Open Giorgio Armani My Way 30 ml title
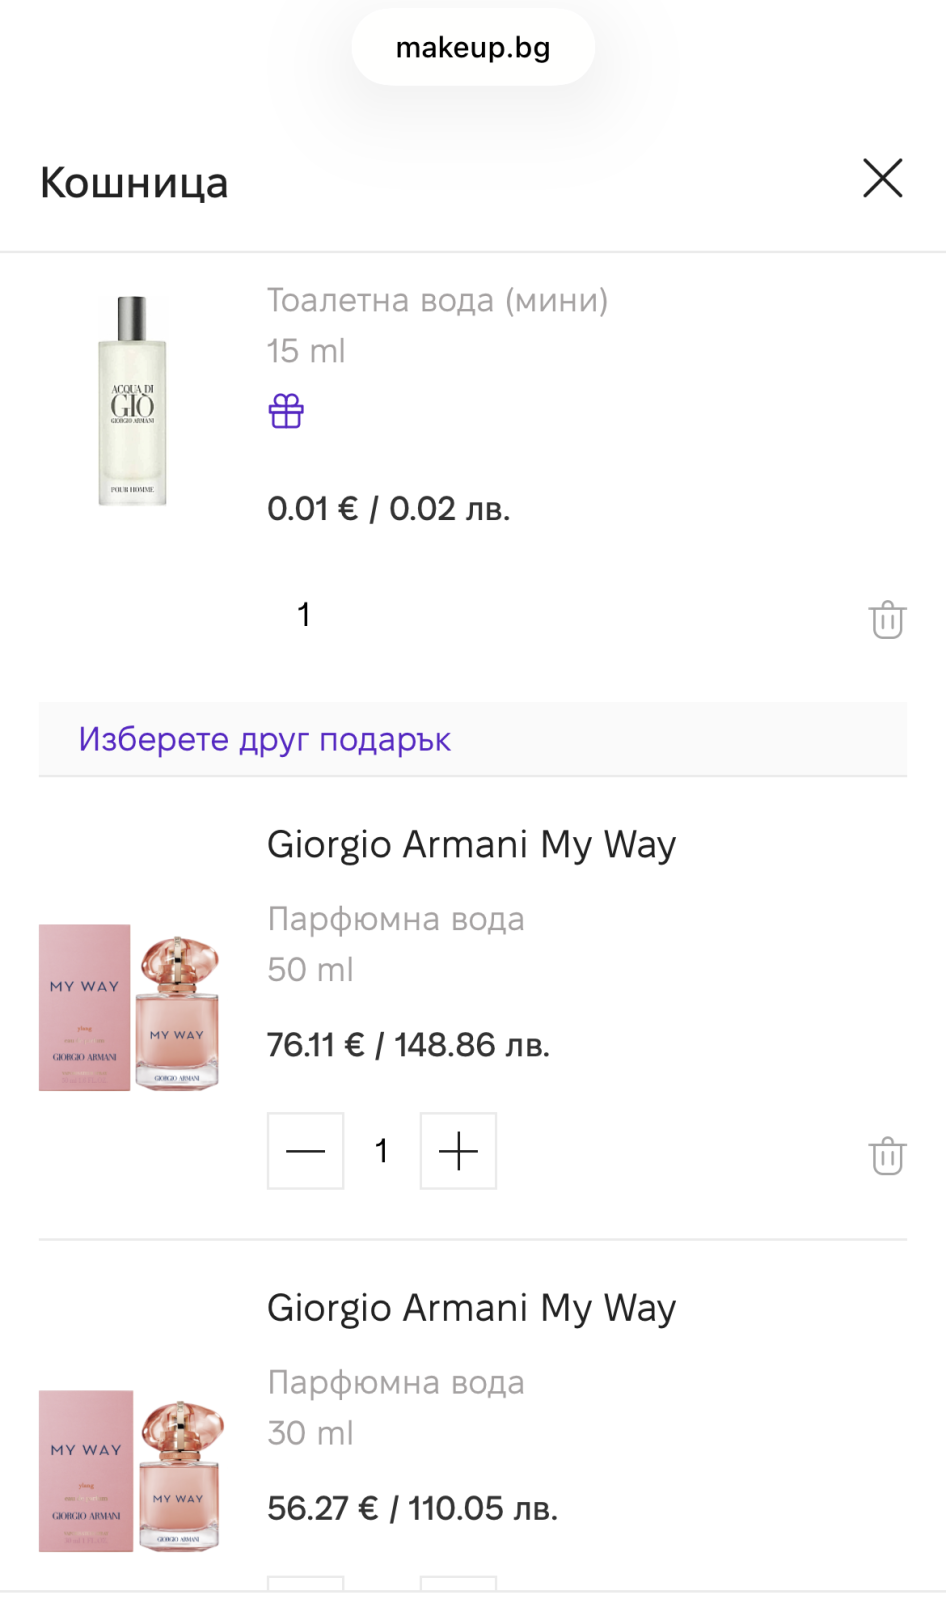The width and height of the screenshot is (946, 1599). click(x=471, y=1308)
